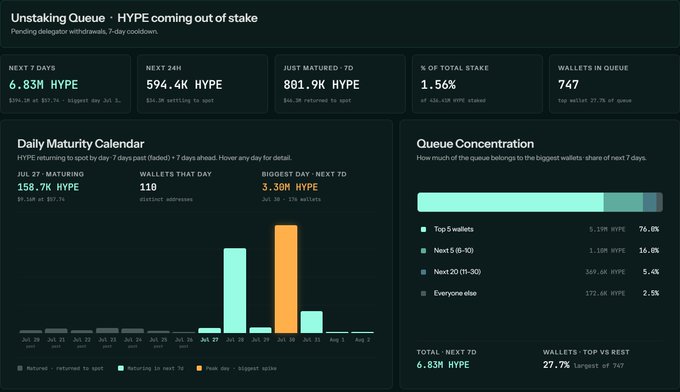
Task: Click the faded Jul 20 past bar
Action: pyautogui.click(x=31, y=332)
